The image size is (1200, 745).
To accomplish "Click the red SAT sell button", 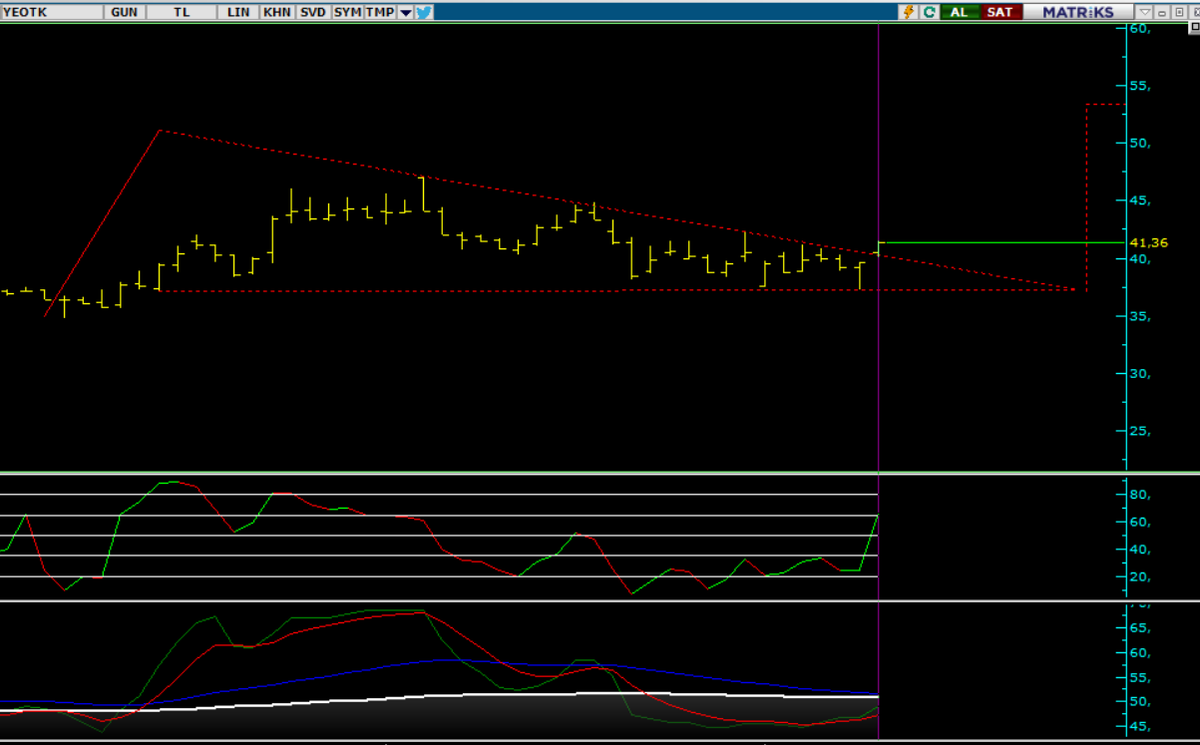I will coord(1001,12).
